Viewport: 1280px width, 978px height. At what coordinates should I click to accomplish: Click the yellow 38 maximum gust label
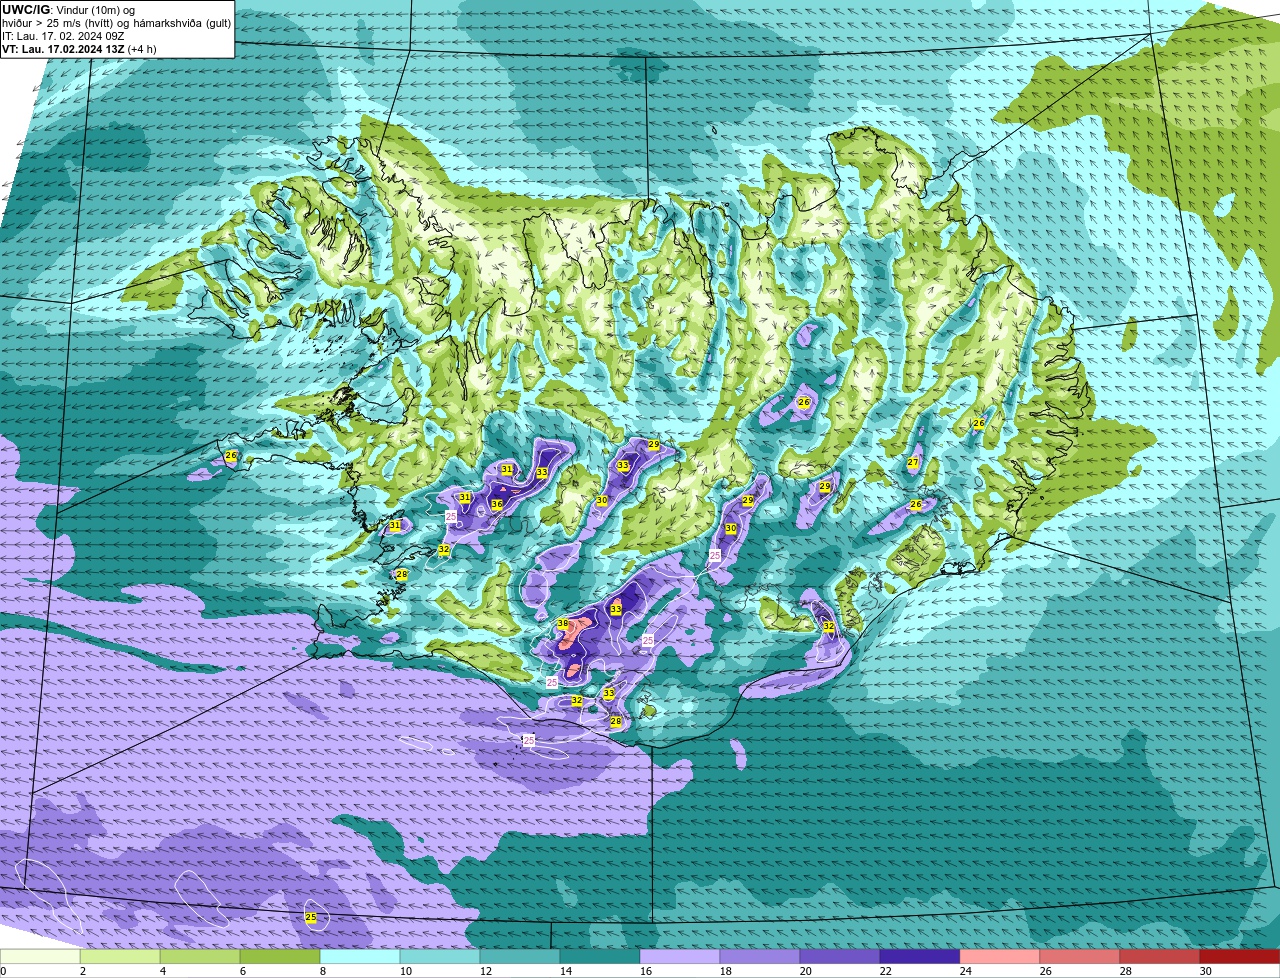click(x=563, y=623)
